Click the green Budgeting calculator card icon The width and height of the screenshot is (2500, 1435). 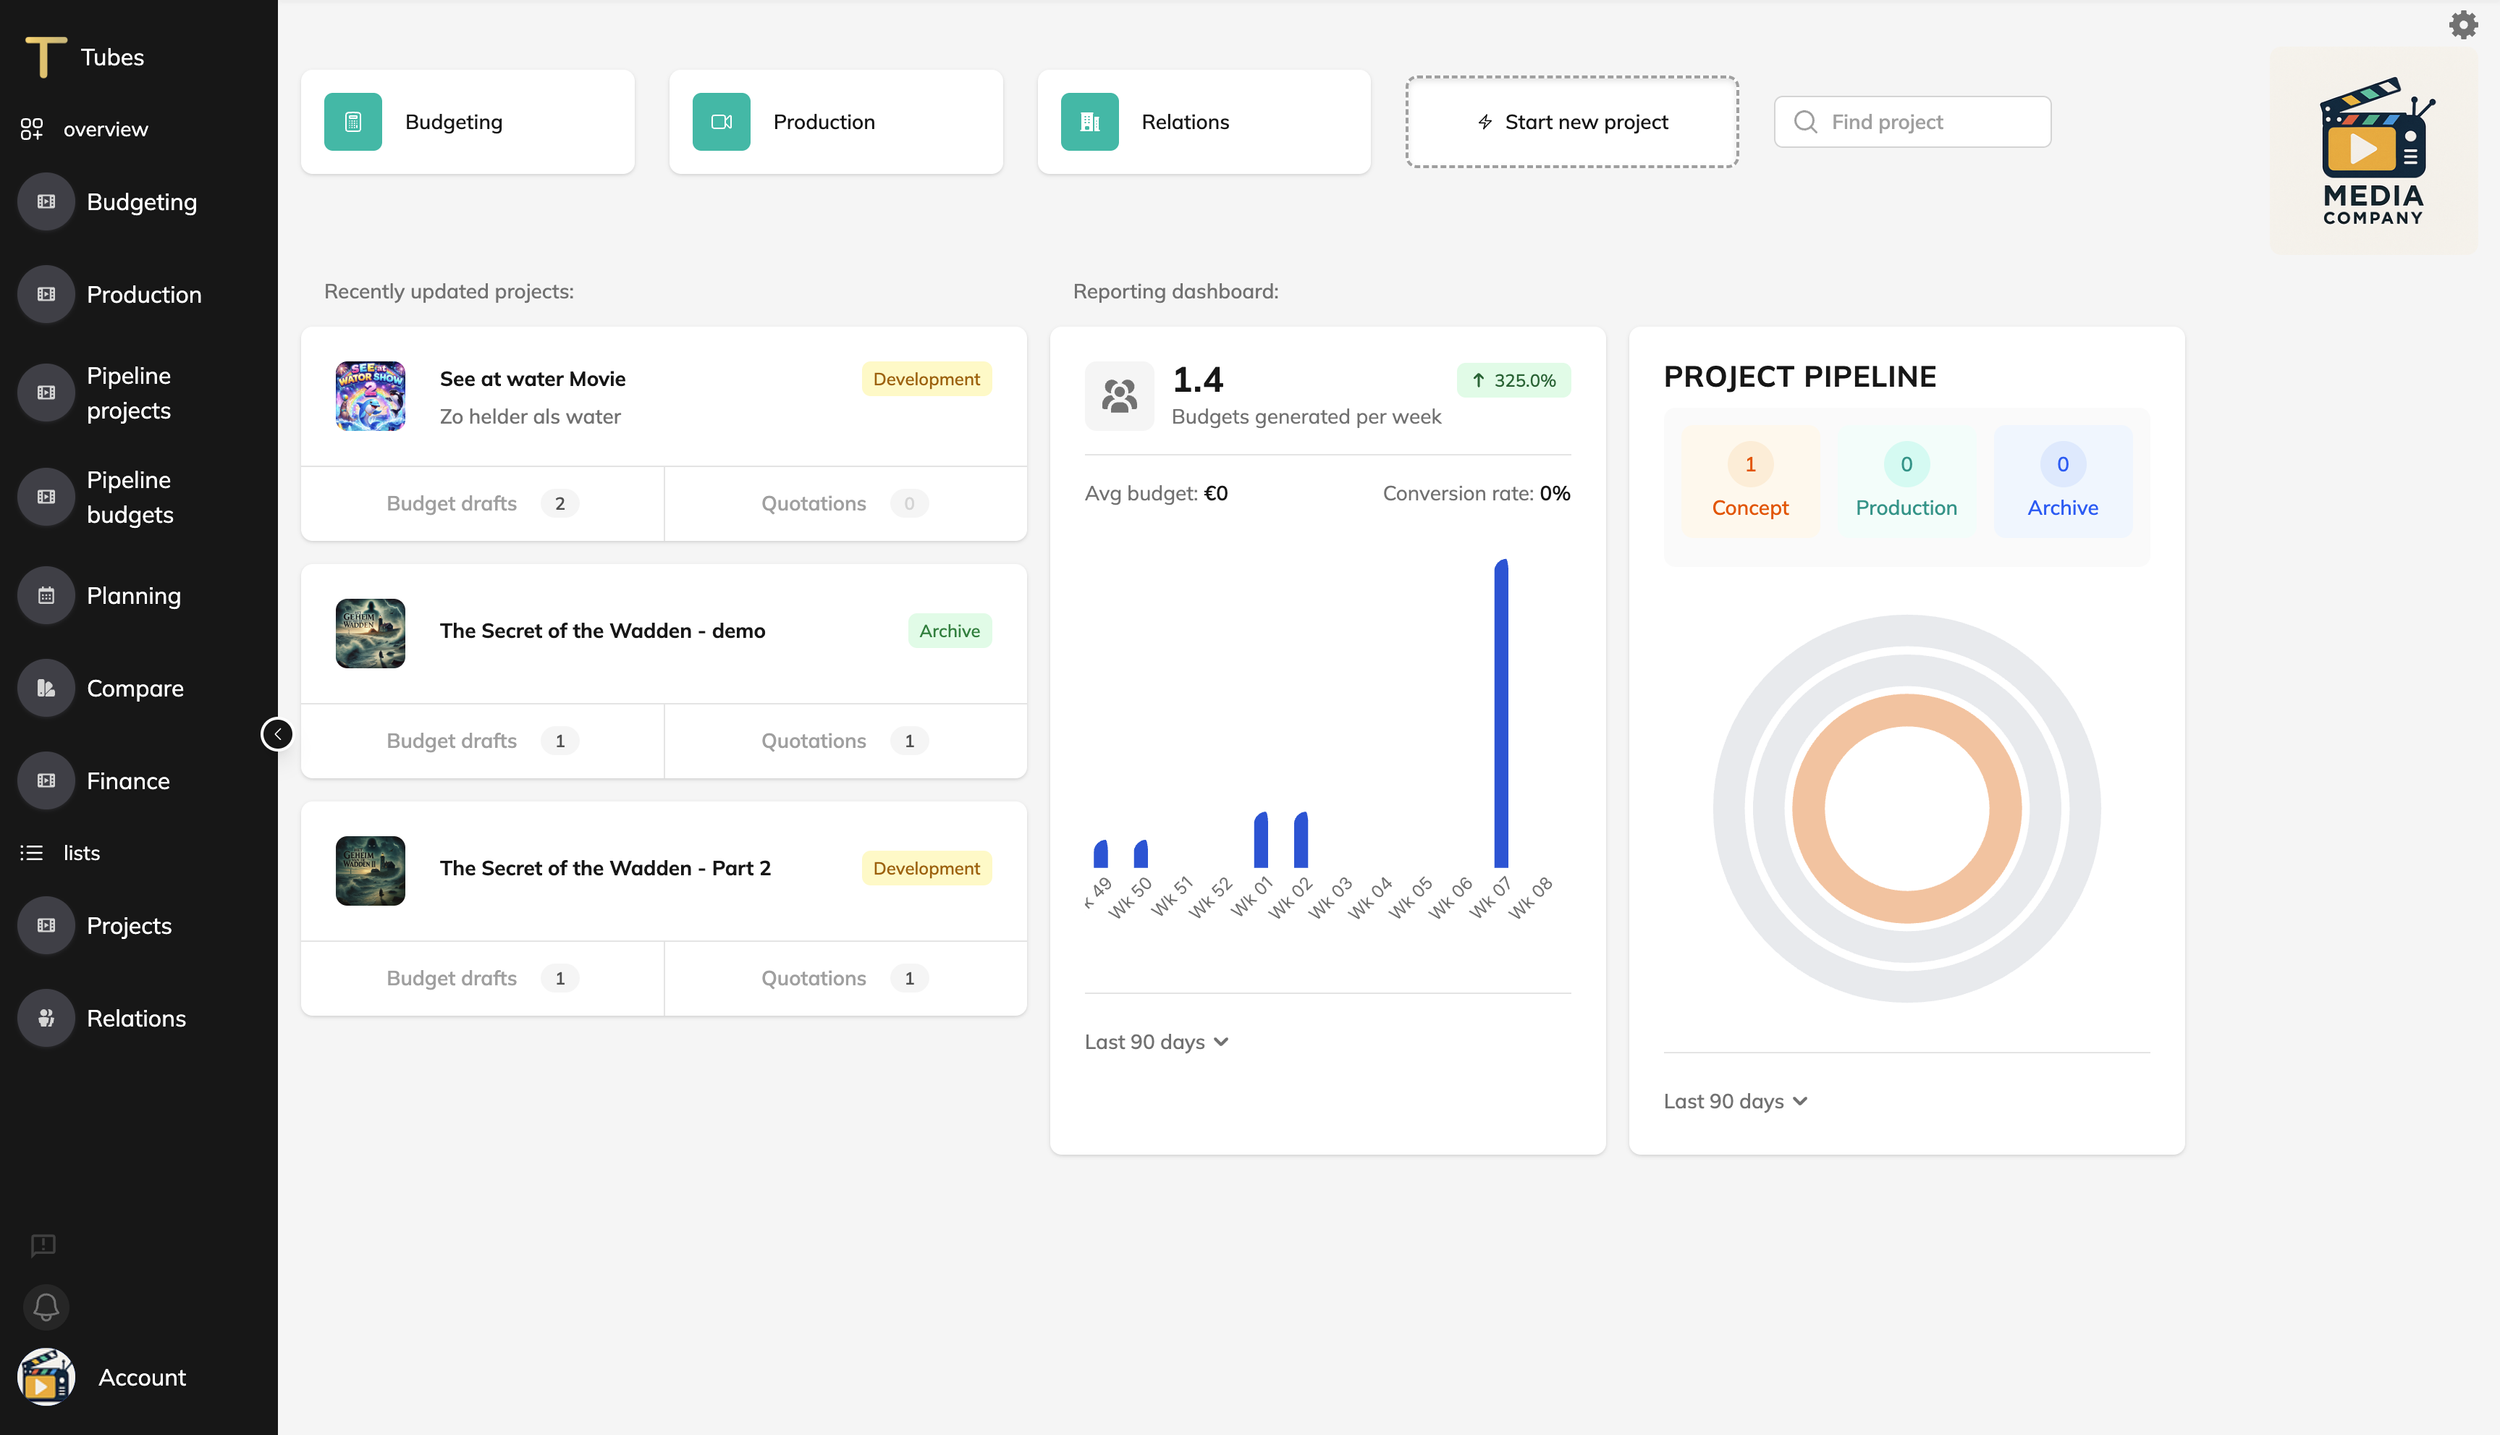pyautogui.click(x=353, y=122)
